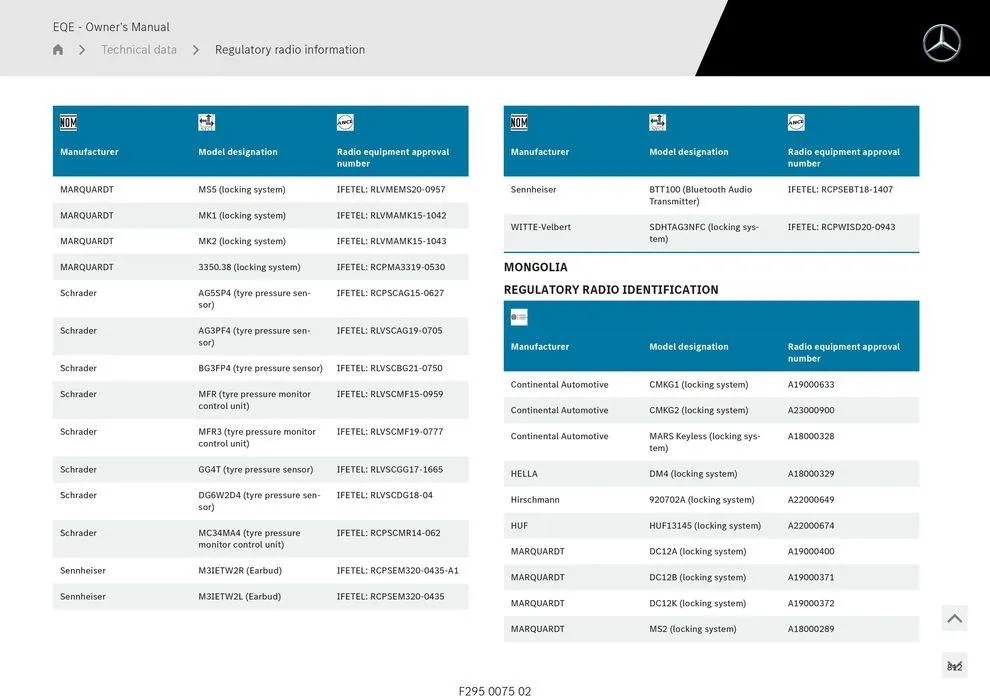This screenshot has width=990, height=700.
Task: Click the icon in the Mongolia table header
Action: point(519,317)
